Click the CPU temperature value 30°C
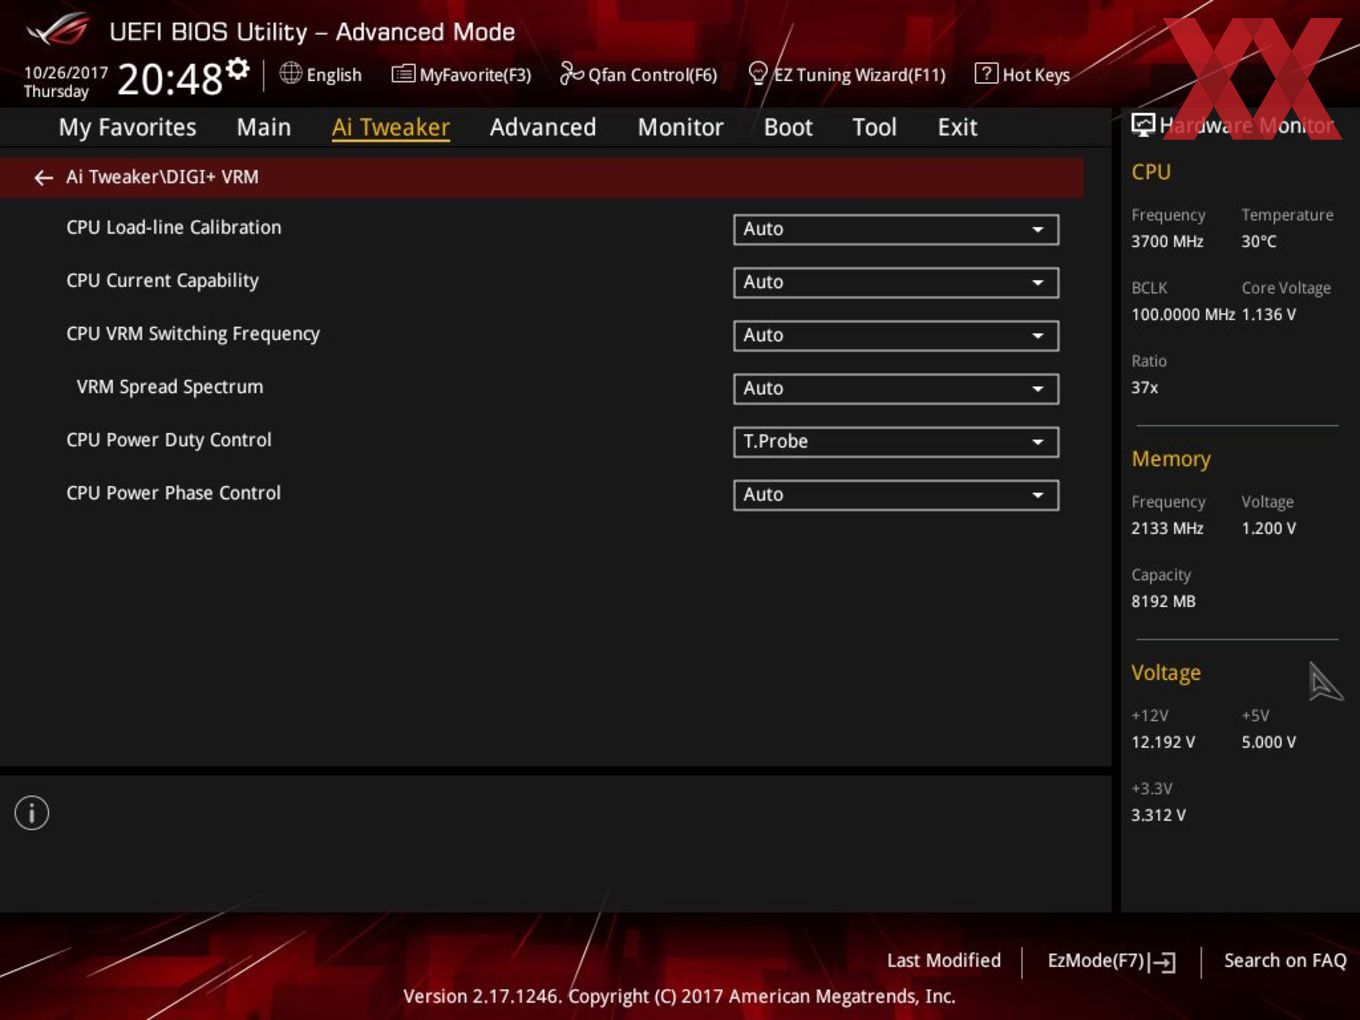 pyautogui.click(x=1259, y=241)
